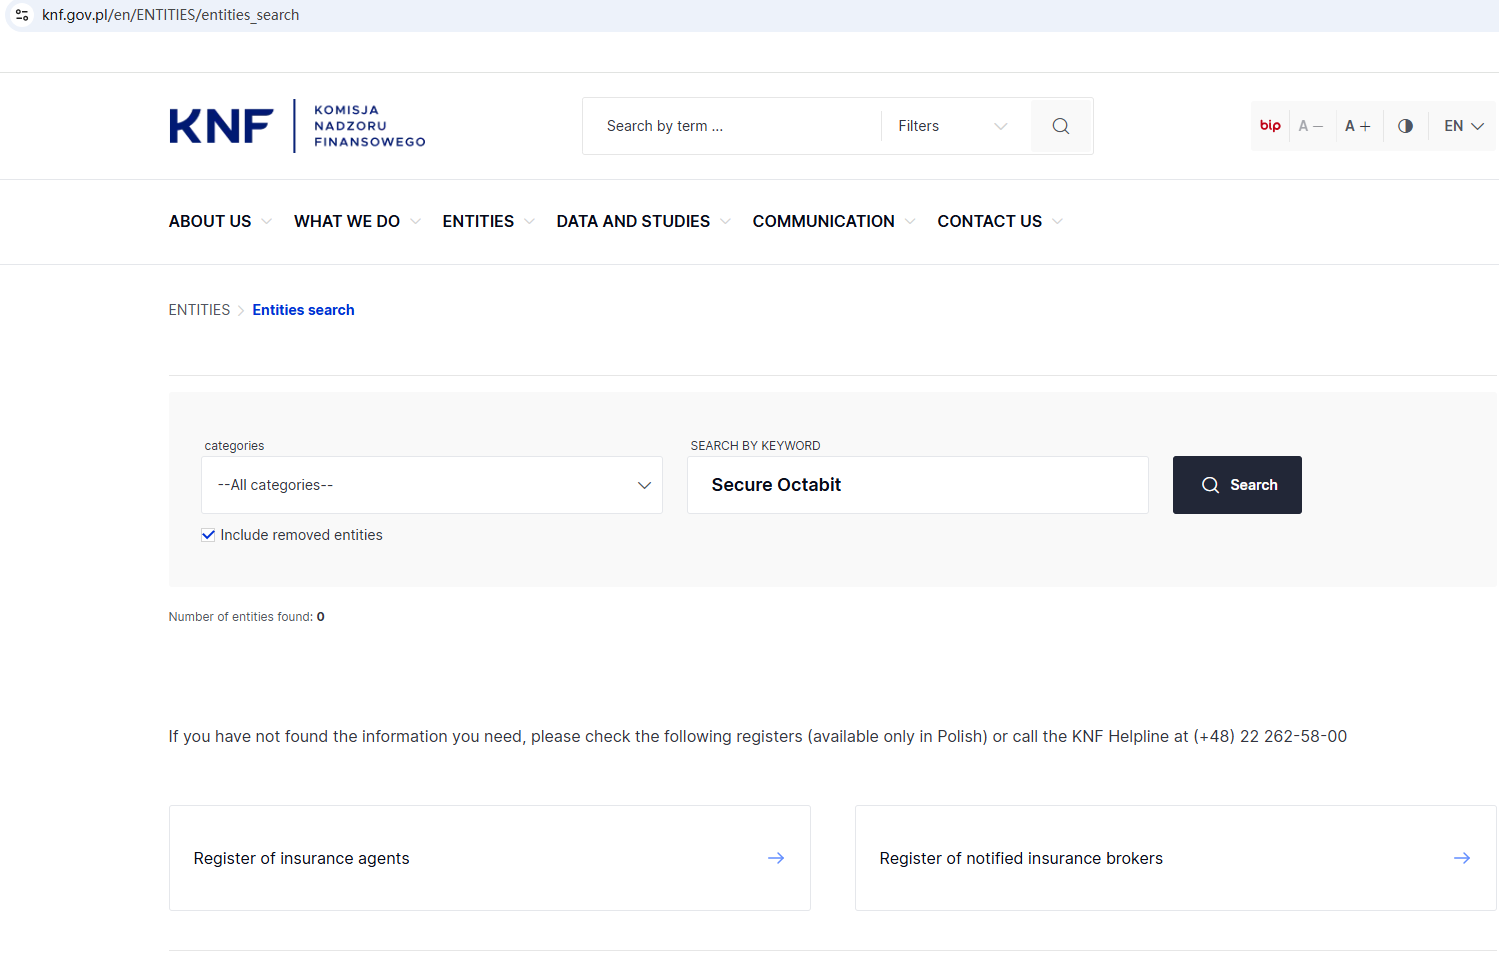The width and height of the screenshot is (1499, 970).
Task: Click the KNF logo in header
Action: pos(296,126)
